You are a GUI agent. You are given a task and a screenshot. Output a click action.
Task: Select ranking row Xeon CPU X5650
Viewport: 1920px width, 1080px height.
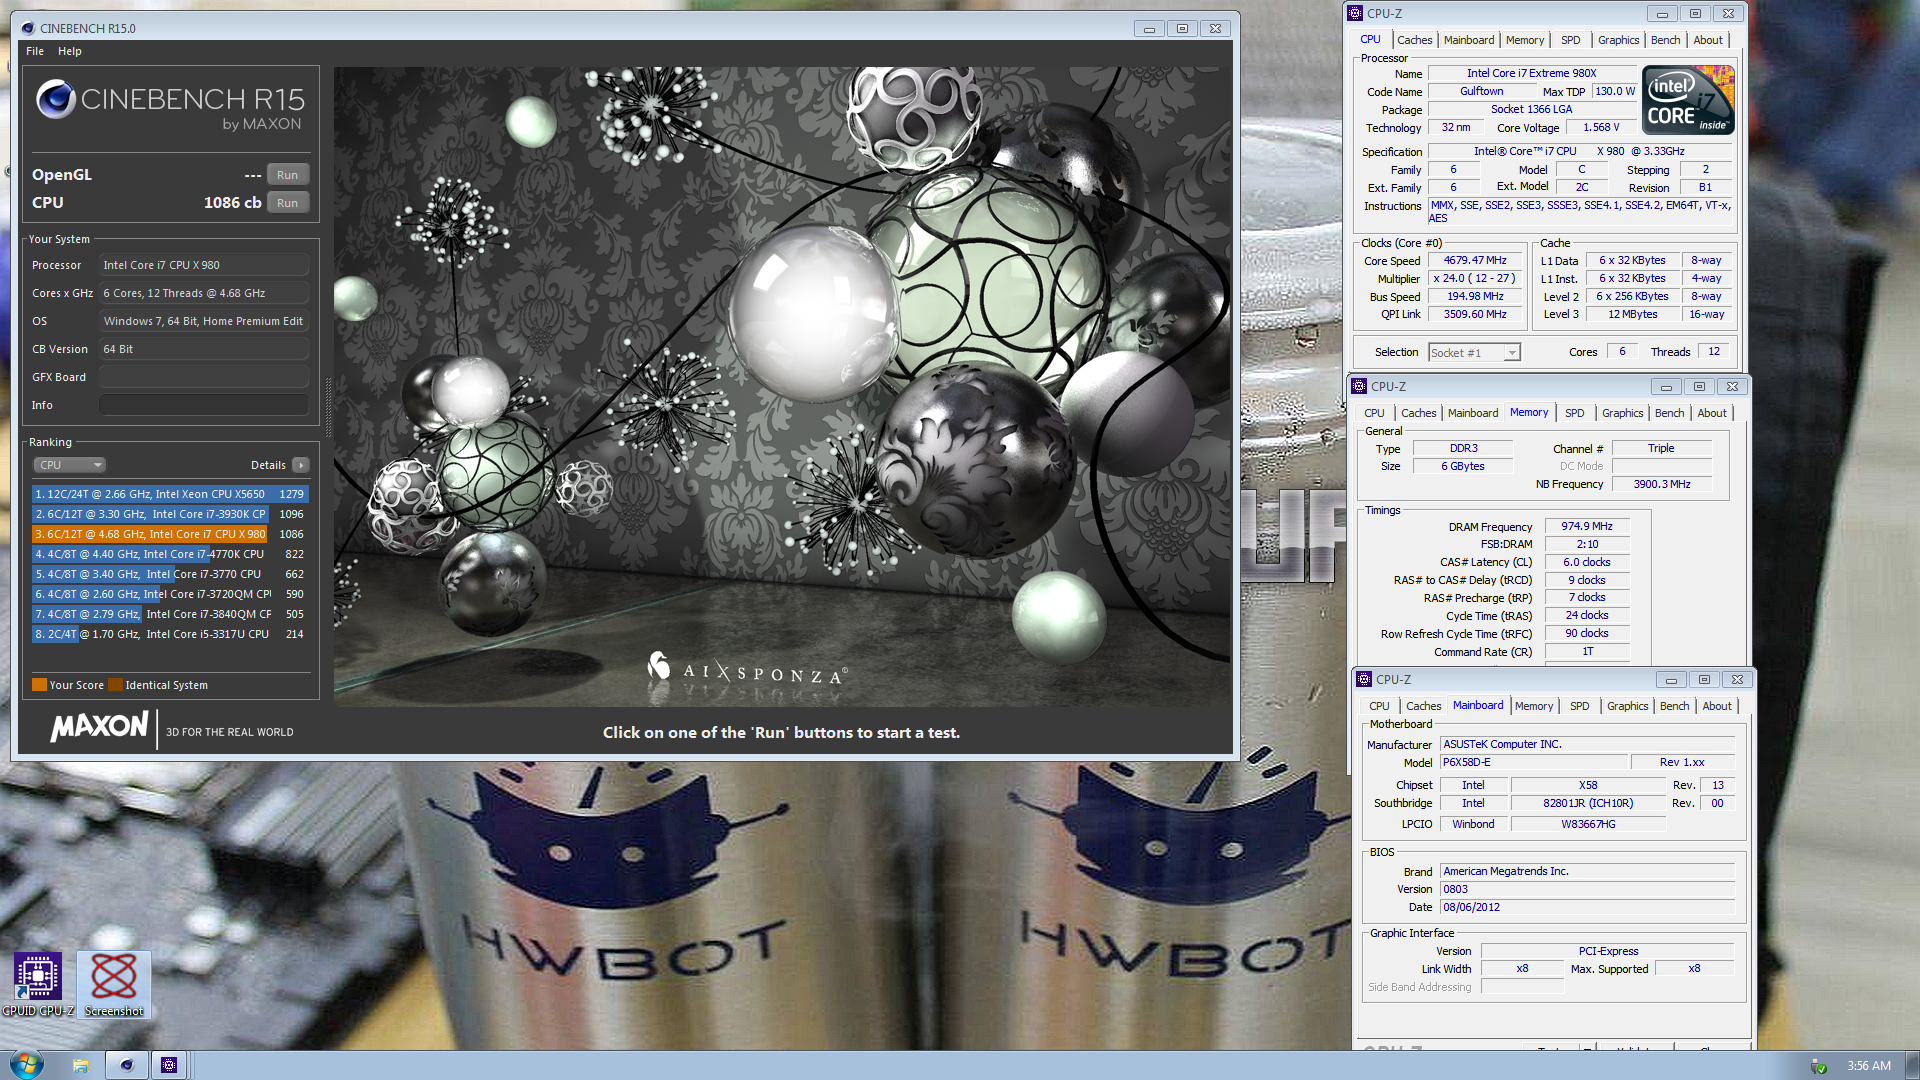point(170,494)
